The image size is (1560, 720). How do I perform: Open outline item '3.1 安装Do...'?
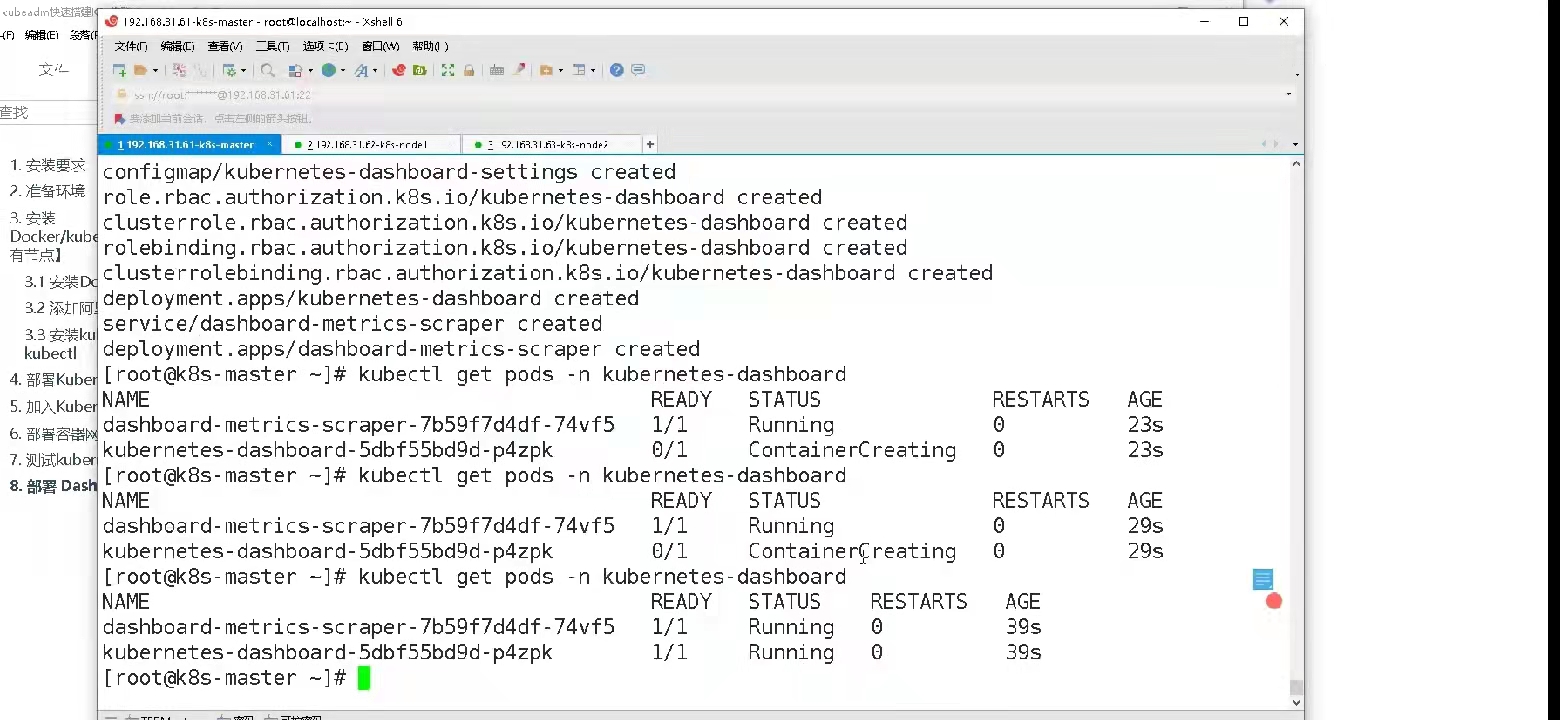point(60,282)
